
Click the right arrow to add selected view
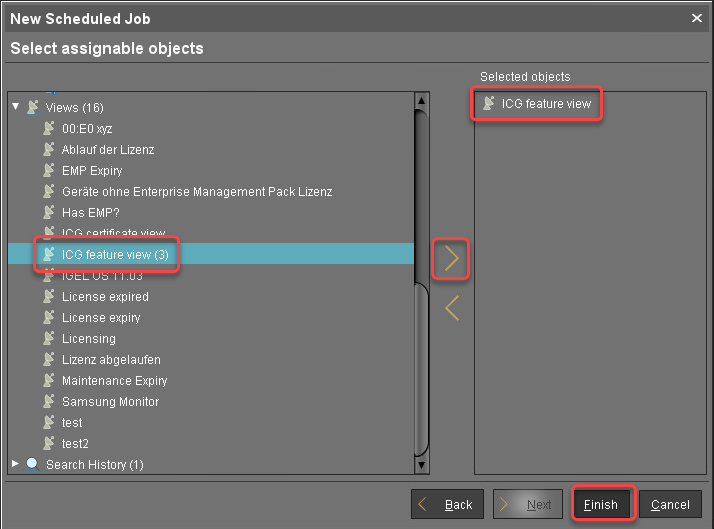[452, 259]
